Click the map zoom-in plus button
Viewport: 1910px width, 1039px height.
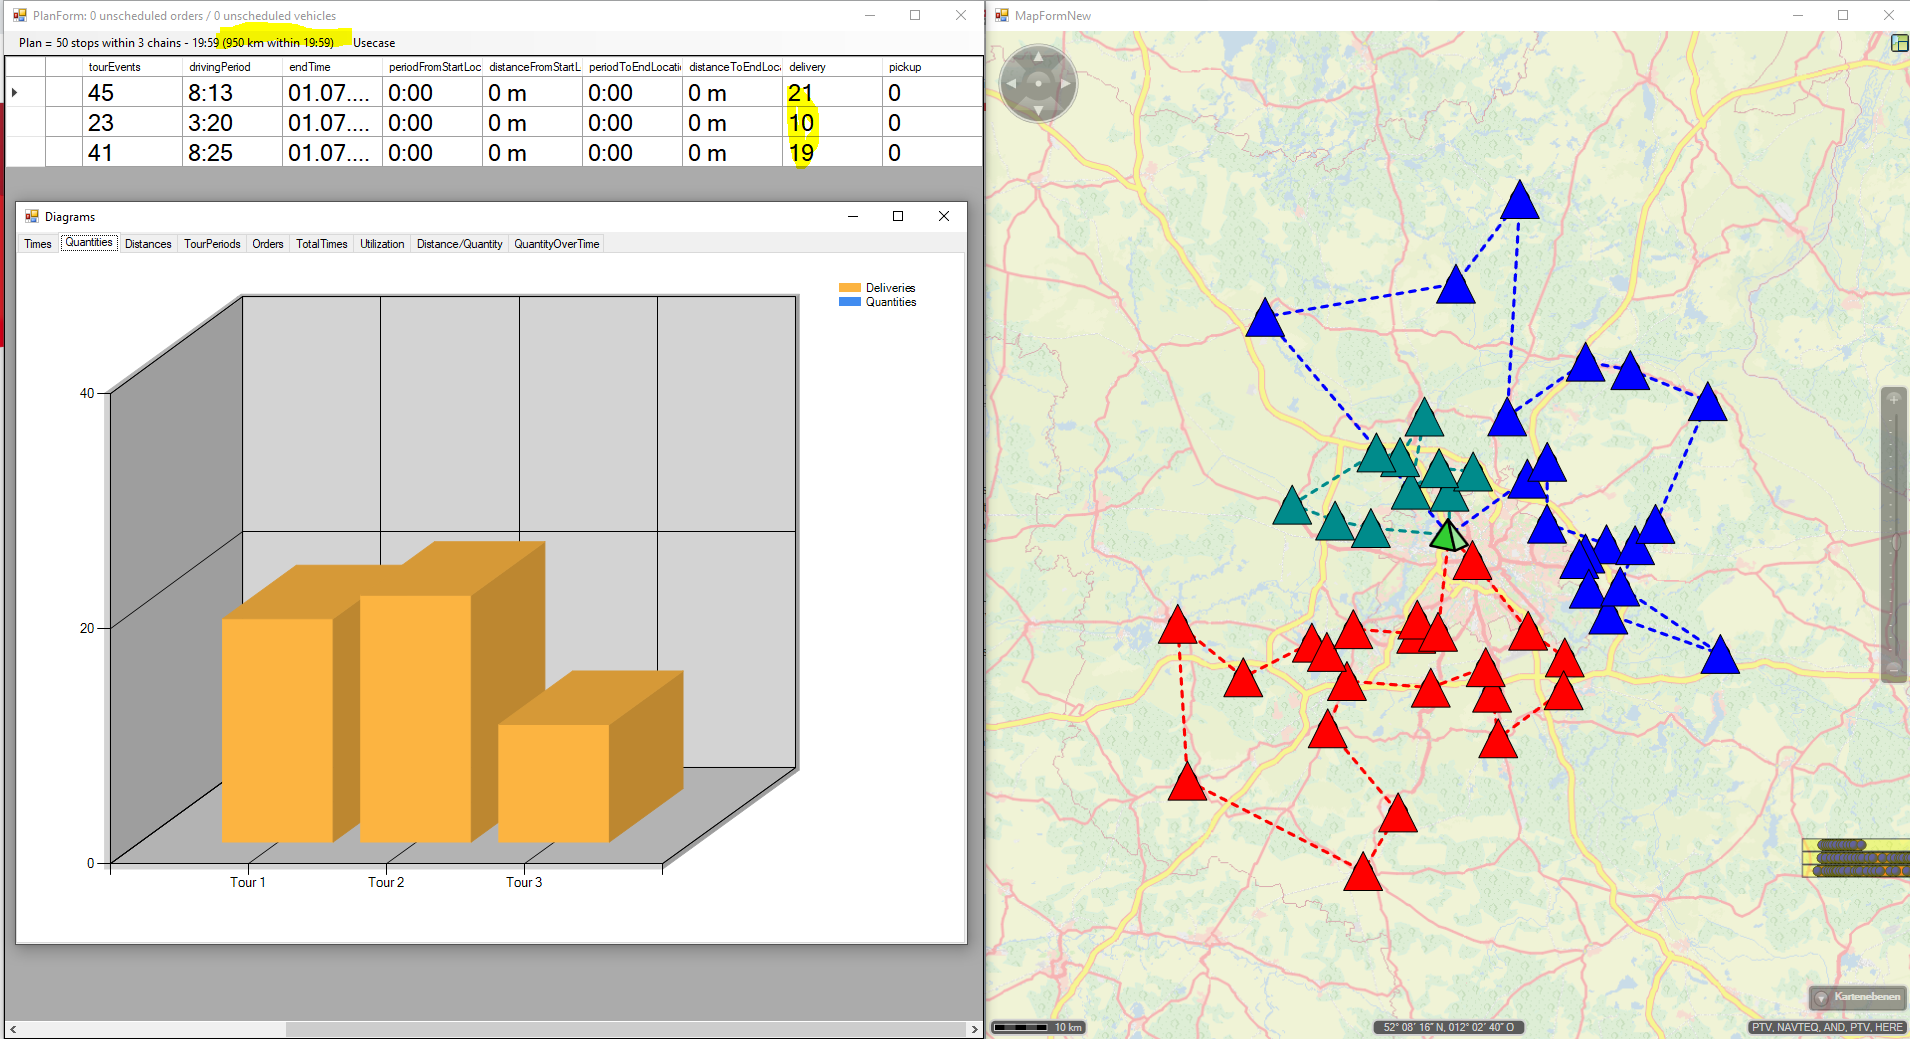tap(1893, 399)
